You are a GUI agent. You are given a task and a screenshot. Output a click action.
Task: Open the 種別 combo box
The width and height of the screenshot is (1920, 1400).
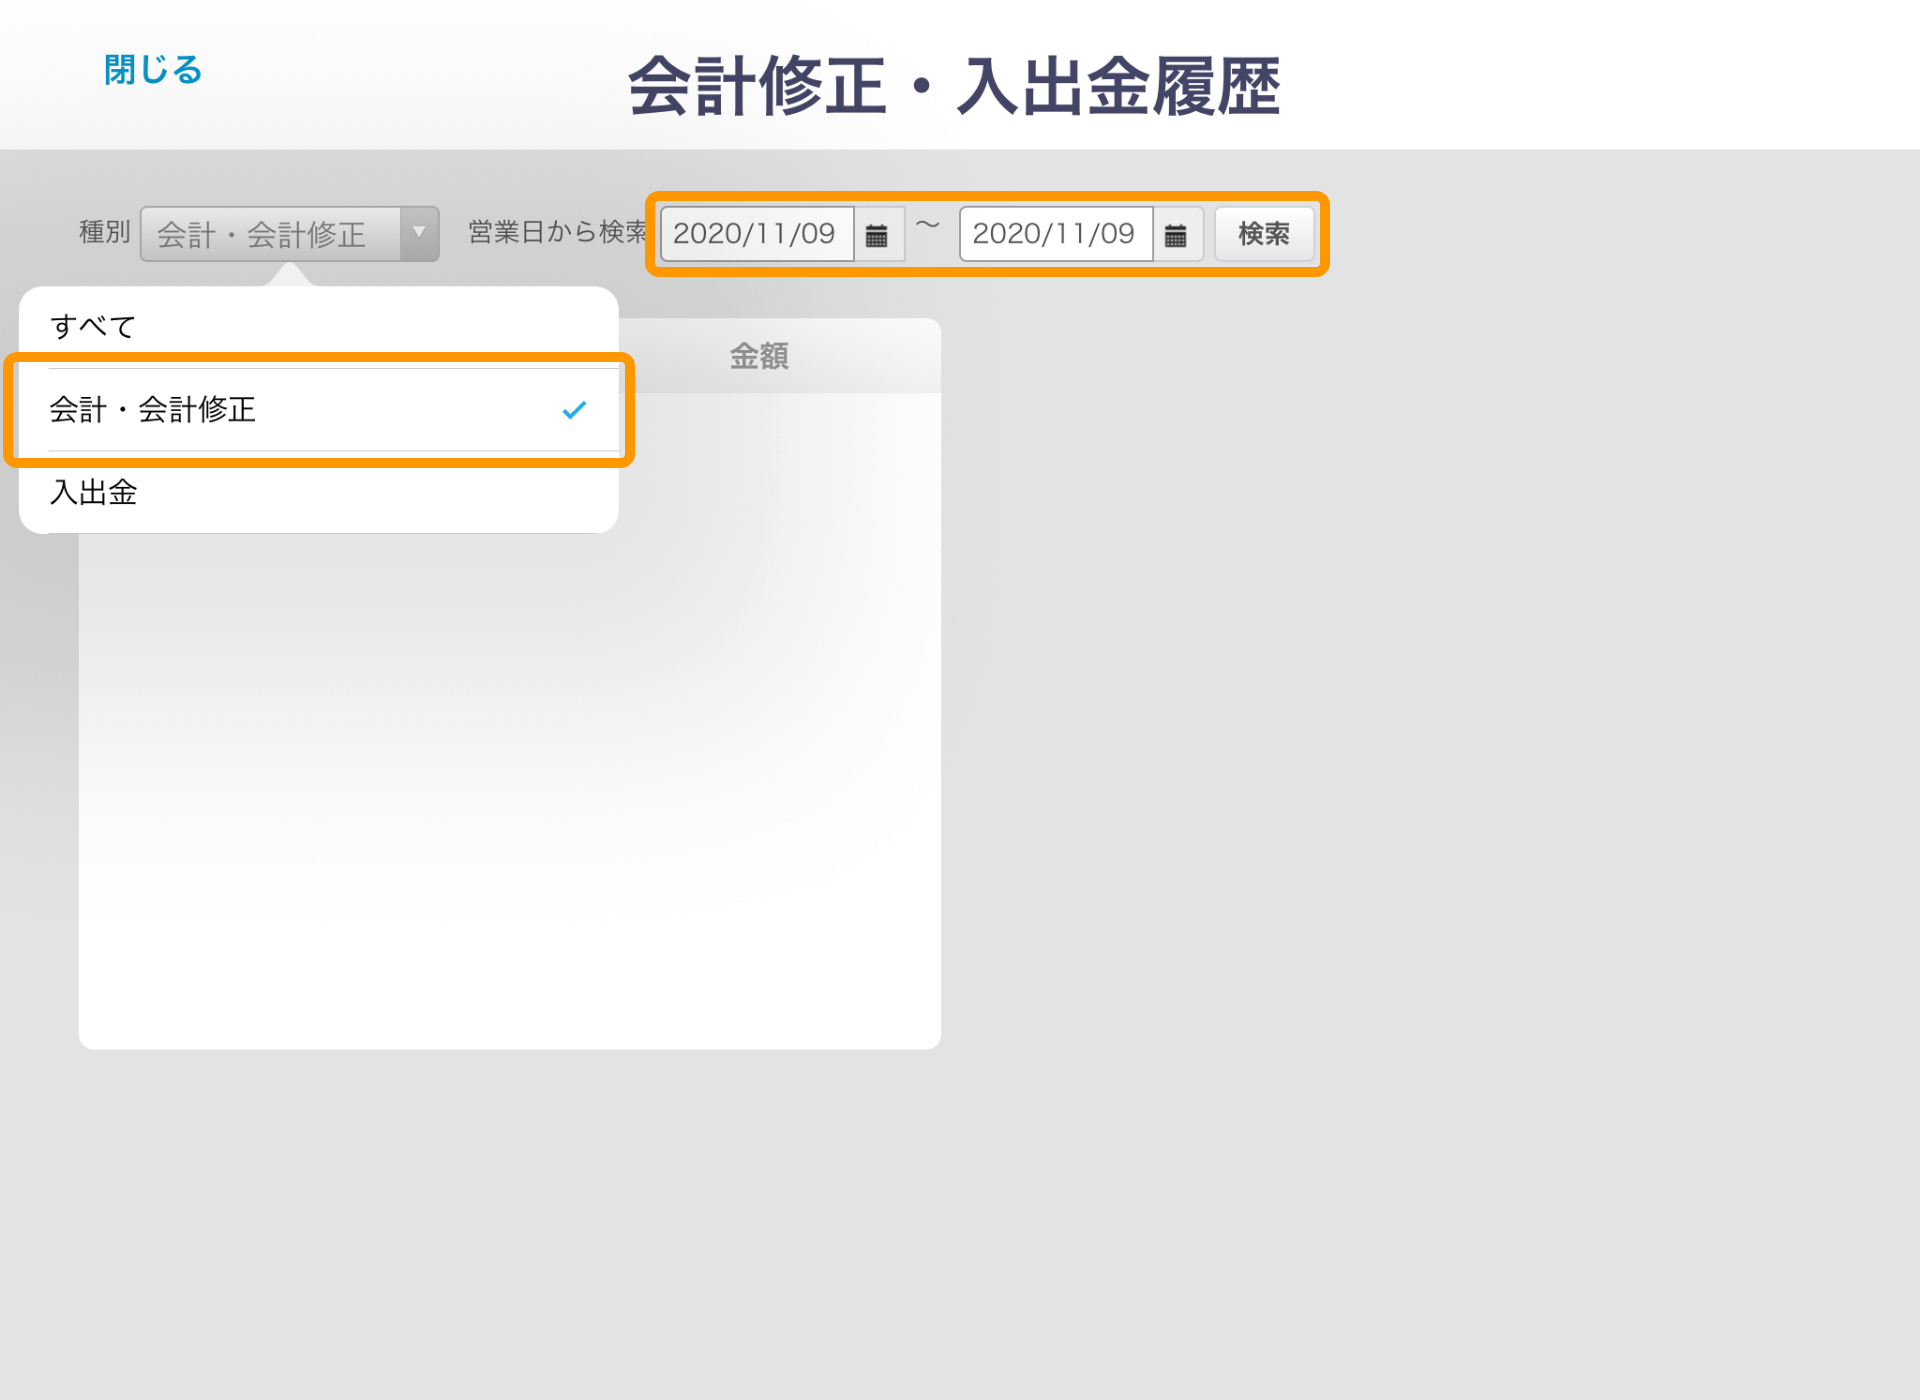click(x=270, y=234)
